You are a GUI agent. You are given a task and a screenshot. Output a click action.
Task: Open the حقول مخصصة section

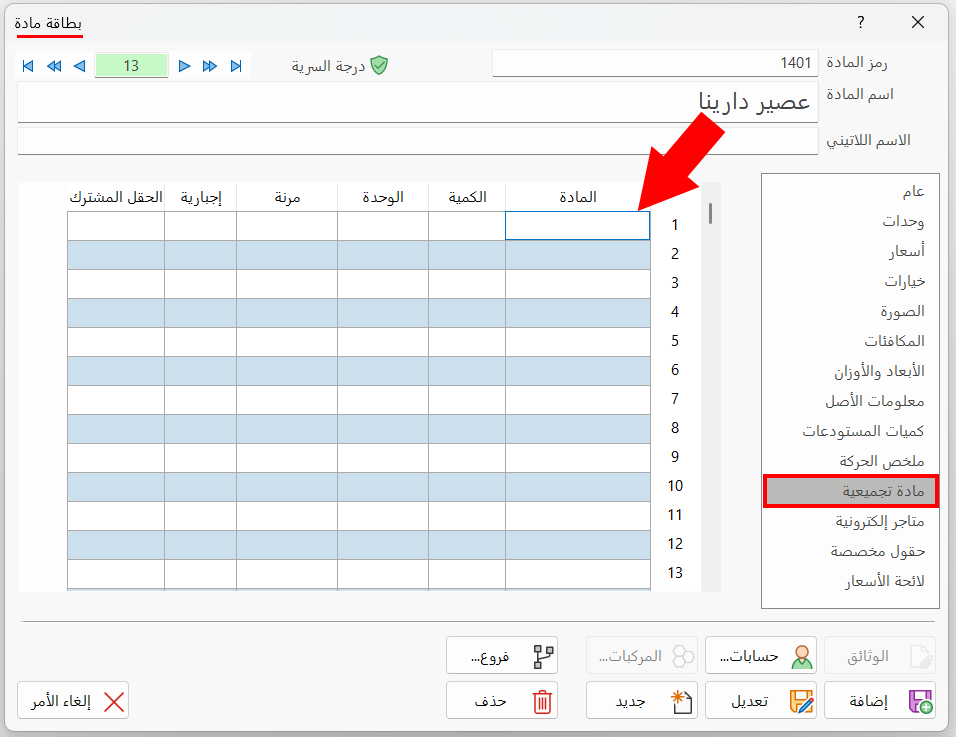point(851,551)
